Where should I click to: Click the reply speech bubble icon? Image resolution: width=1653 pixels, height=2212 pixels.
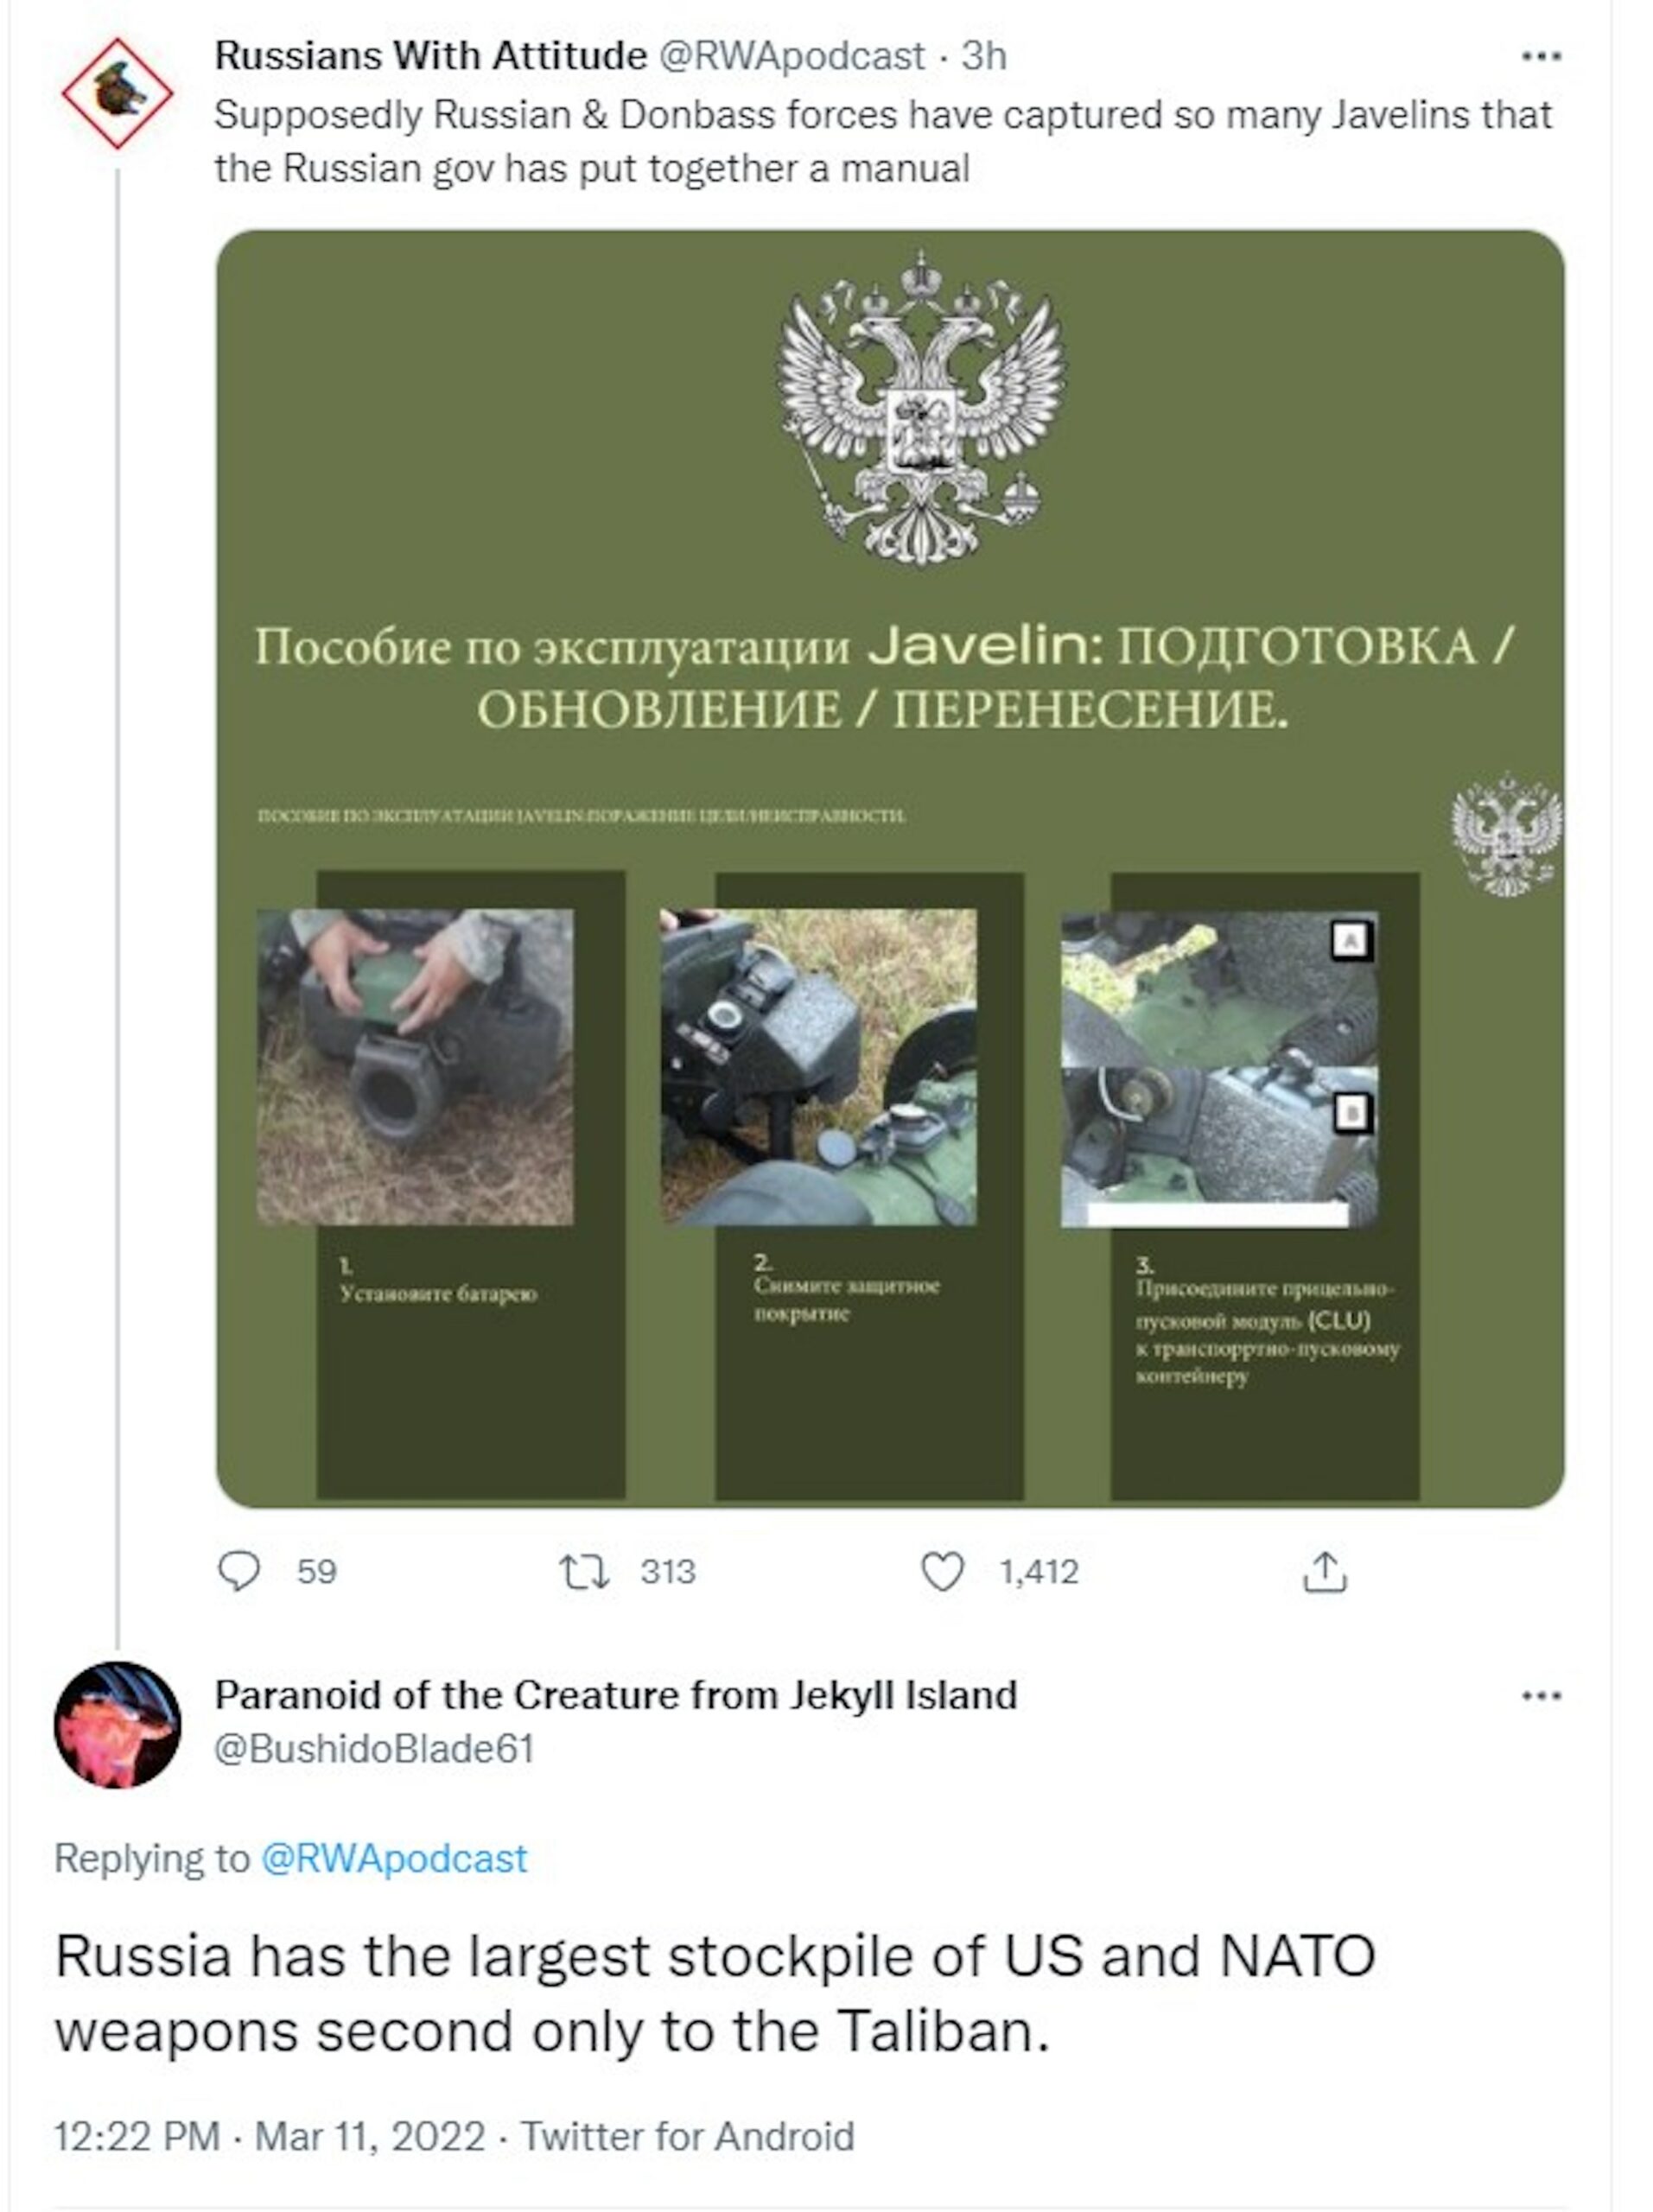pos(239,1571)
